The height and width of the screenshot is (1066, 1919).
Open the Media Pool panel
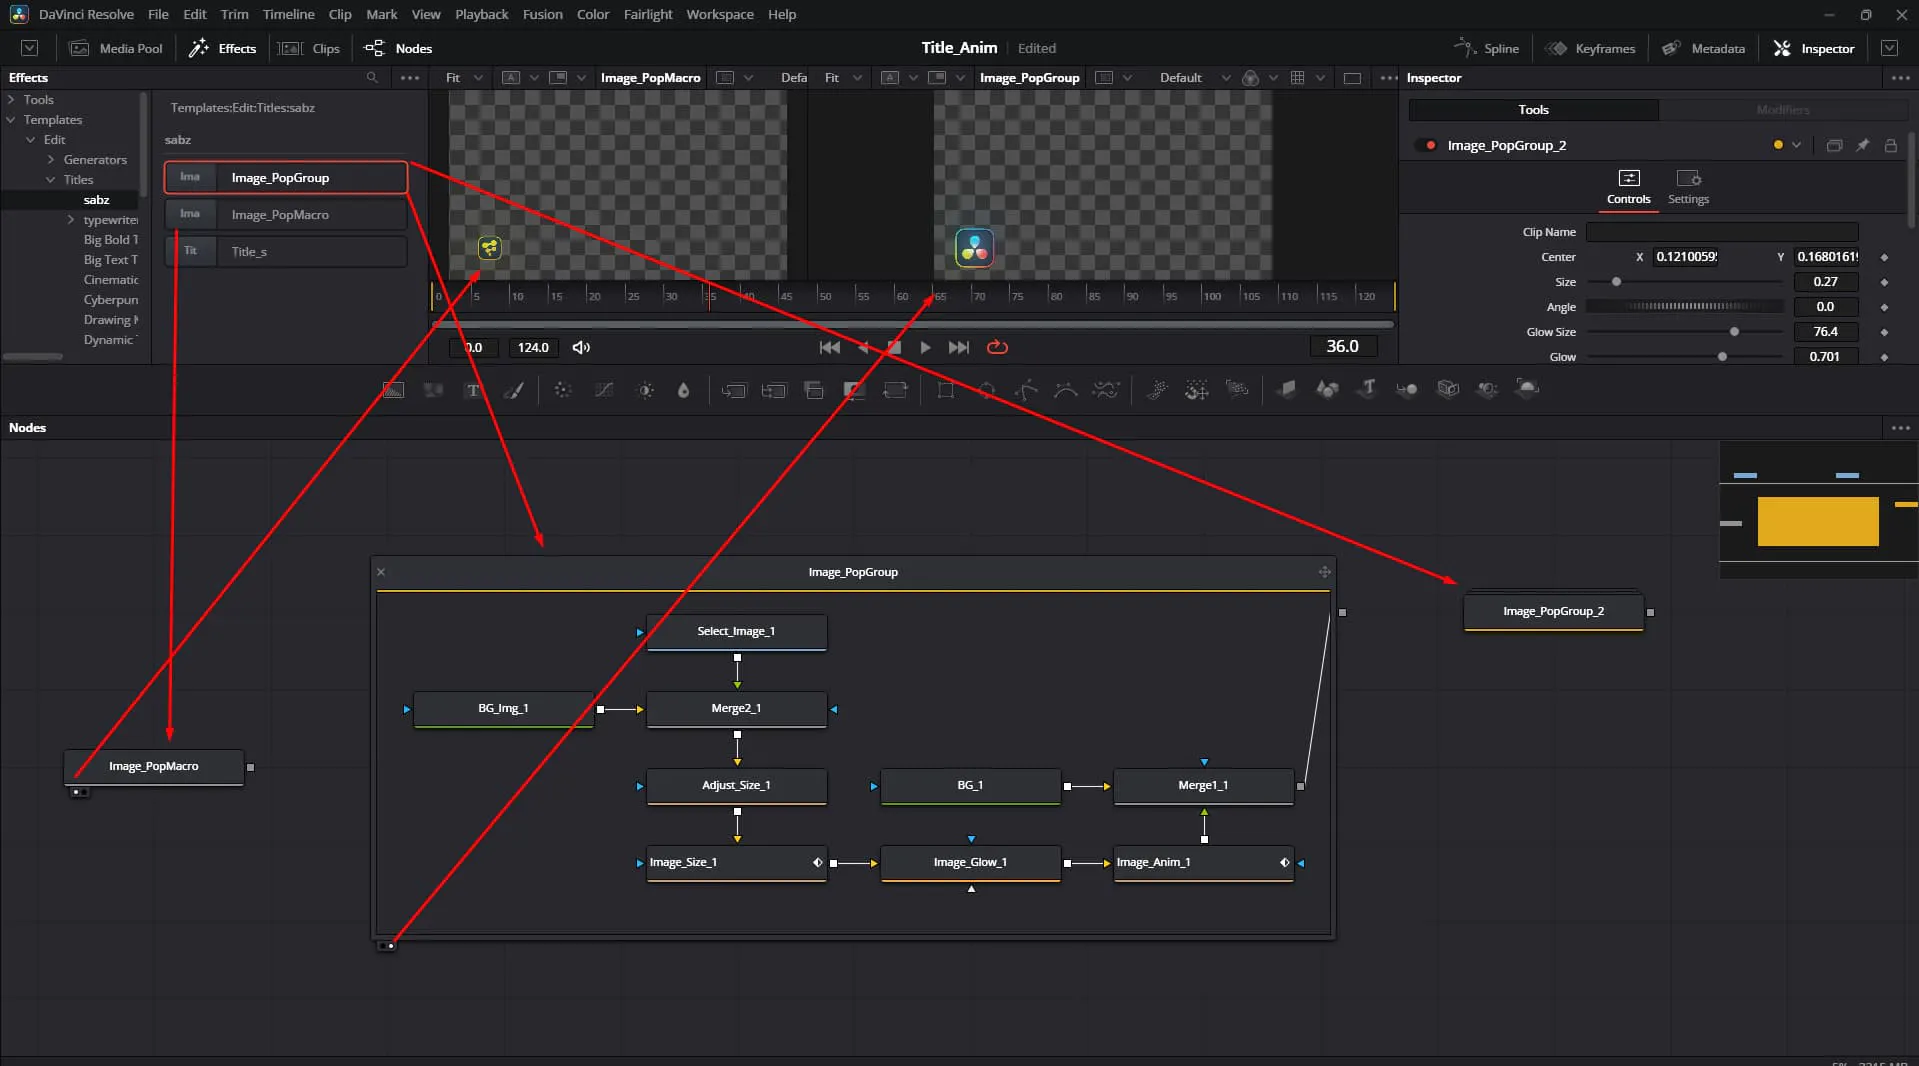tap(115, 48)
